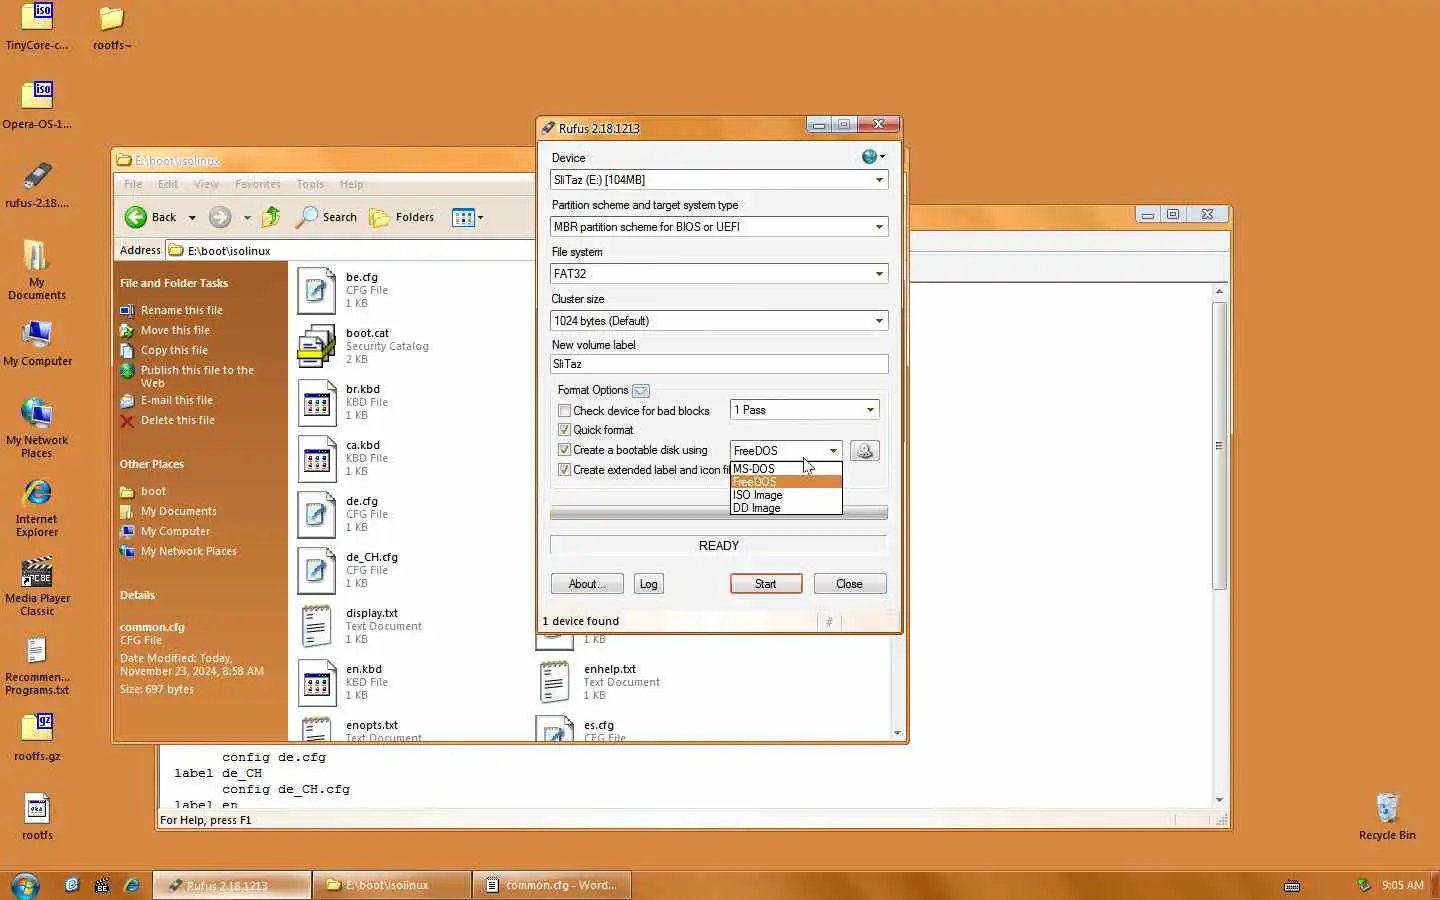The image size is (1440, 900).
Task: Select My Network Places desktop icon
Action: click(37, 428)
